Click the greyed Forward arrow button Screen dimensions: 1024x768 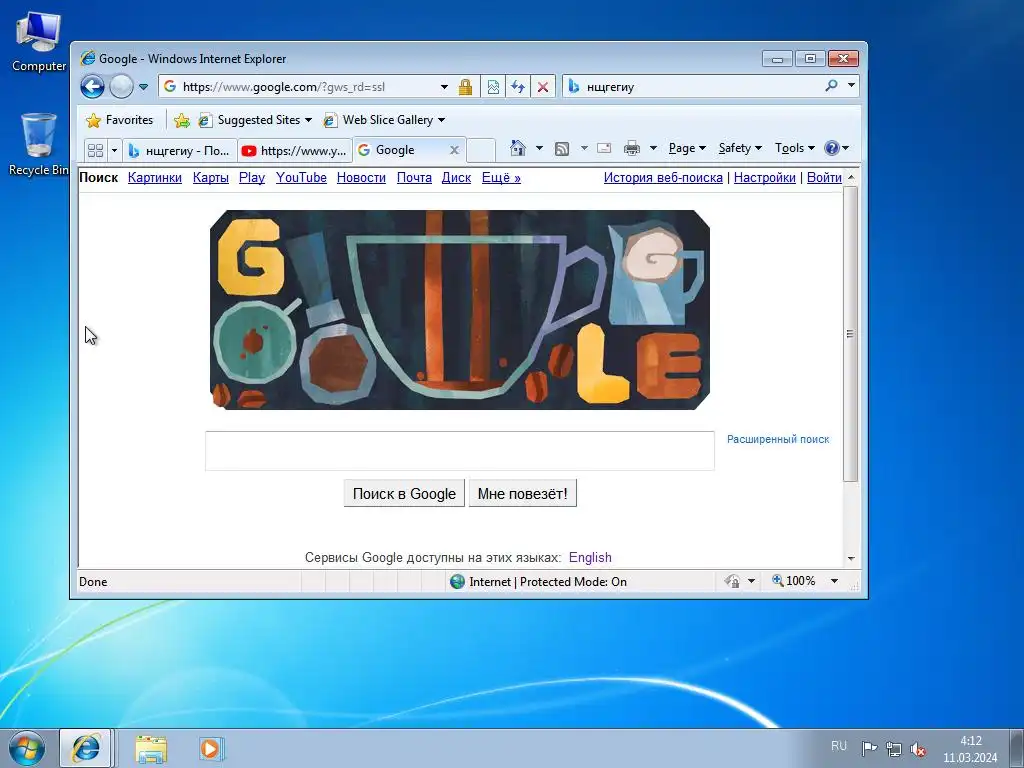click(121, 86)
